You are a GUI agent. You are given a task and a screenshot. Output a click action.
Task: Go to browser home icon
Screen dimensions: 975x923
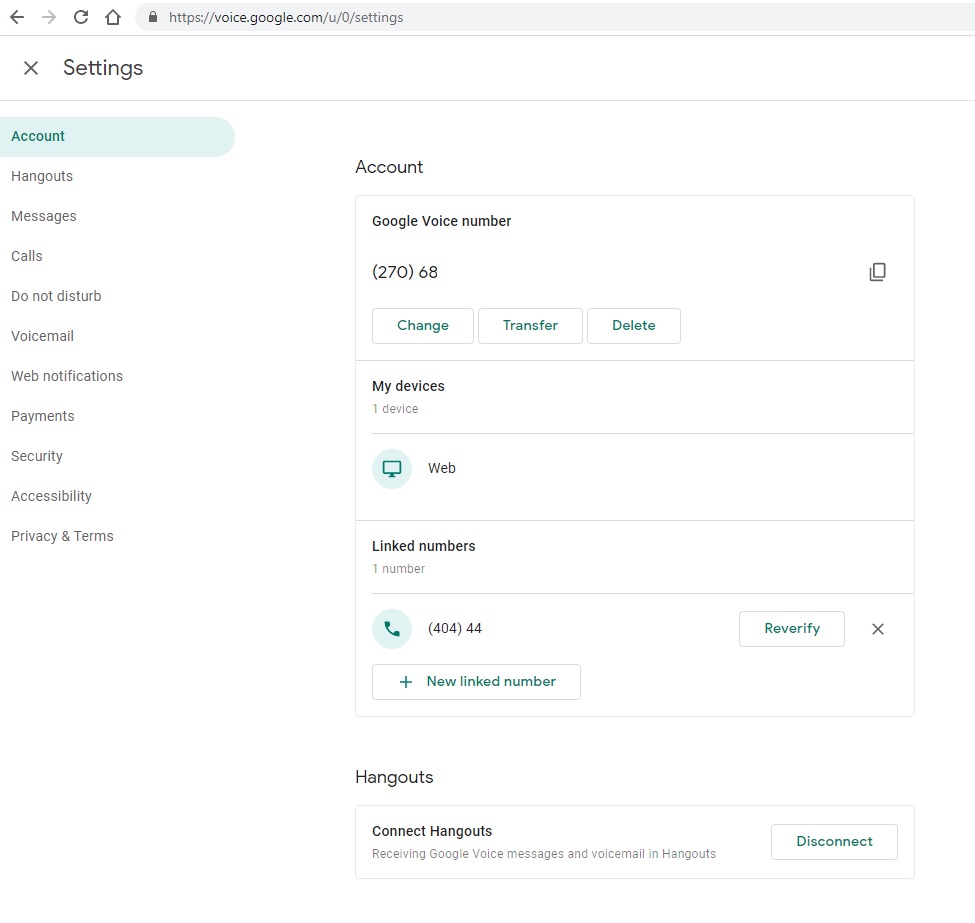pos(113,17)
